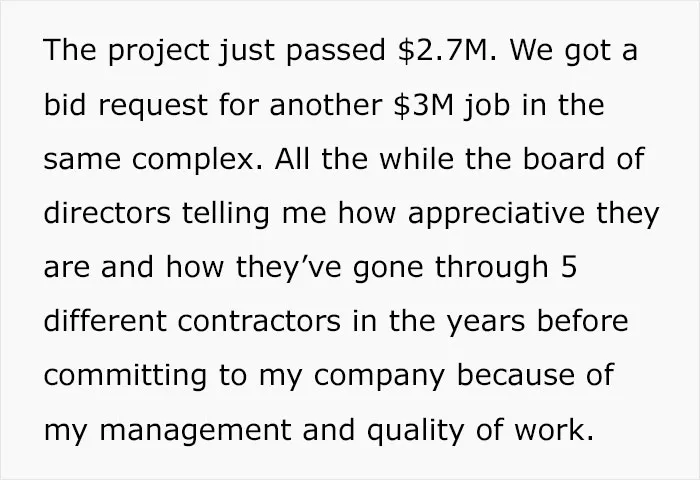Click the word "board" in the third line

point(563,158)
